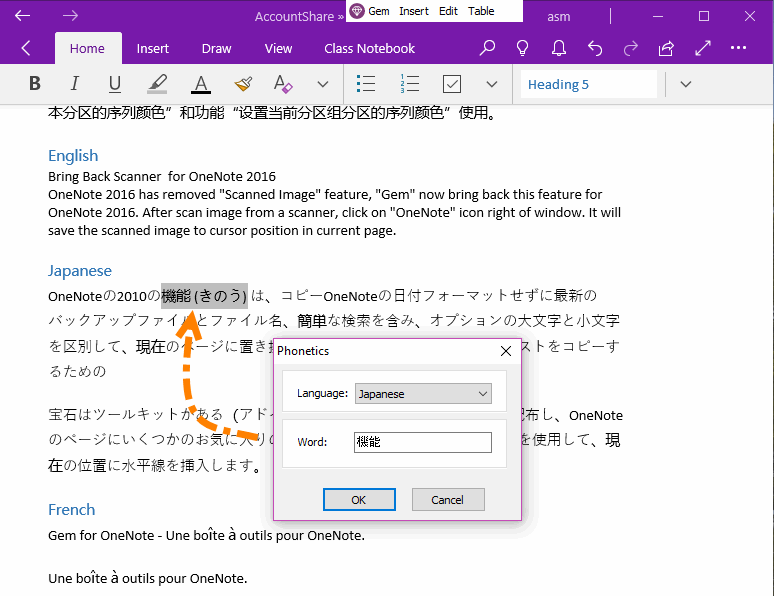
Task: Enter full screen mode via arrows icon
Action: pos(703,48)
